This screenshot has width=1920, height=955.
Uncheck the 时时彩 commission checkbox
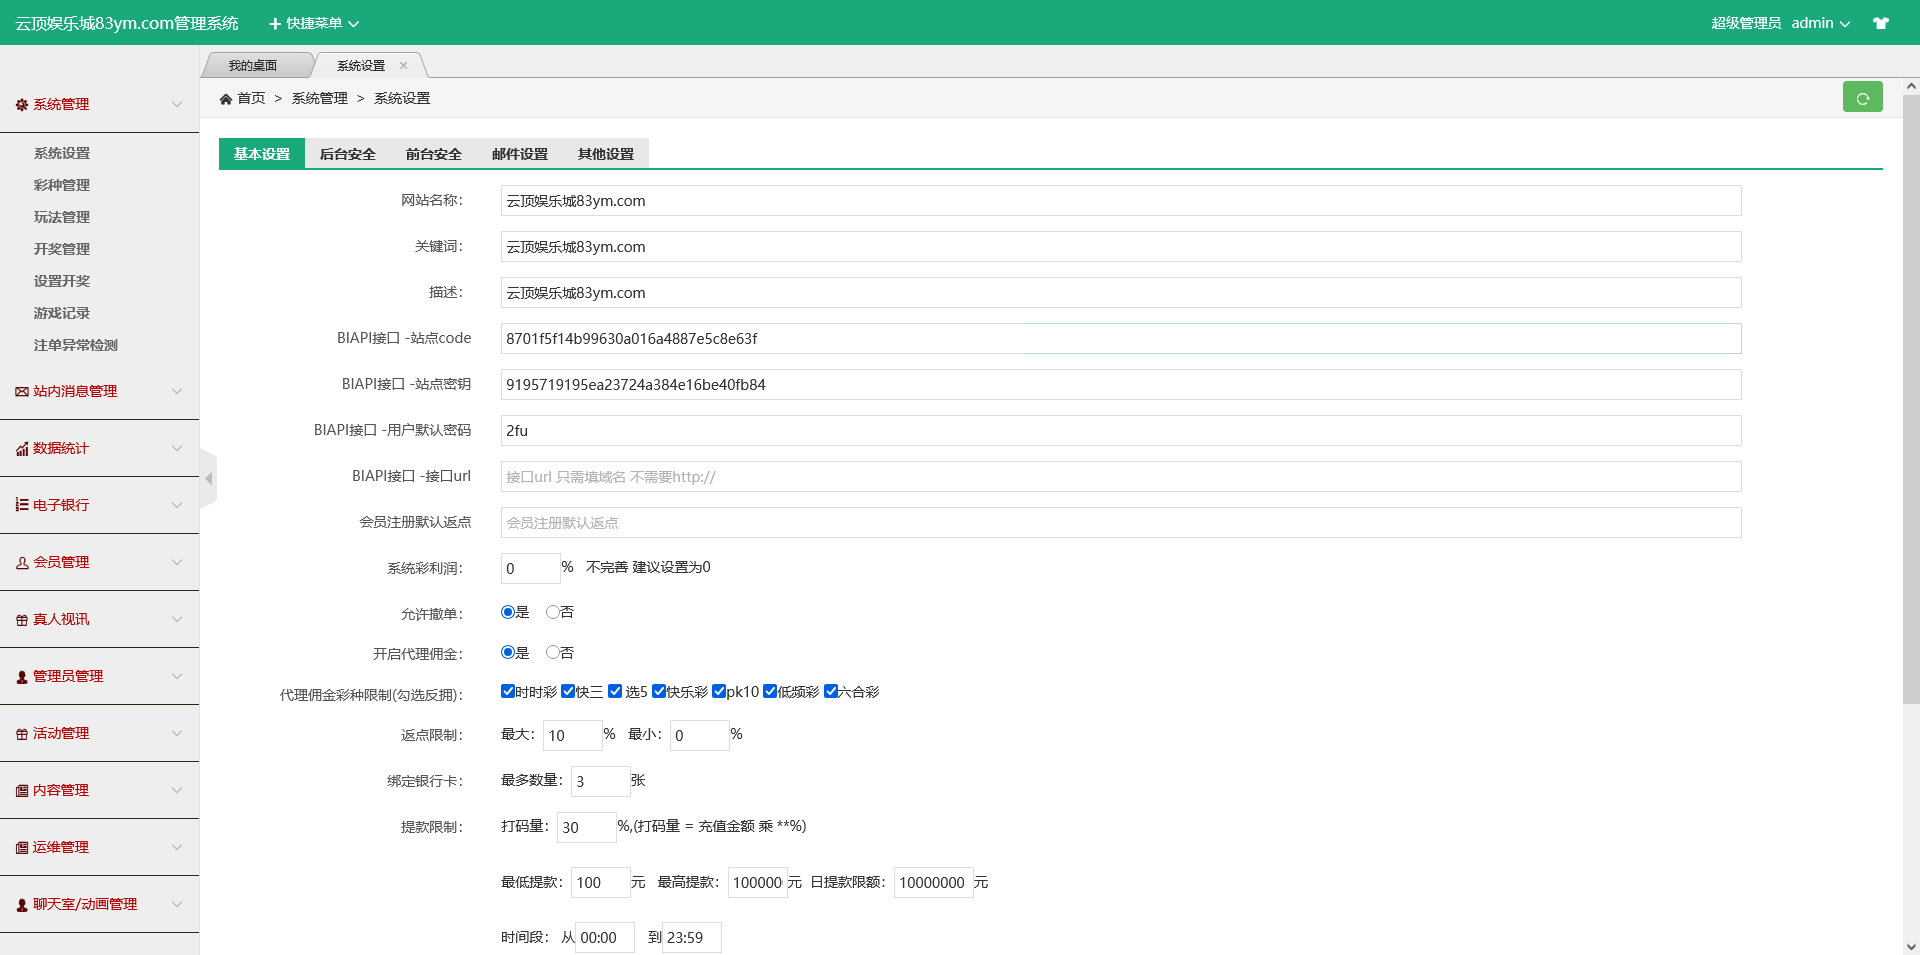[508, 691]
